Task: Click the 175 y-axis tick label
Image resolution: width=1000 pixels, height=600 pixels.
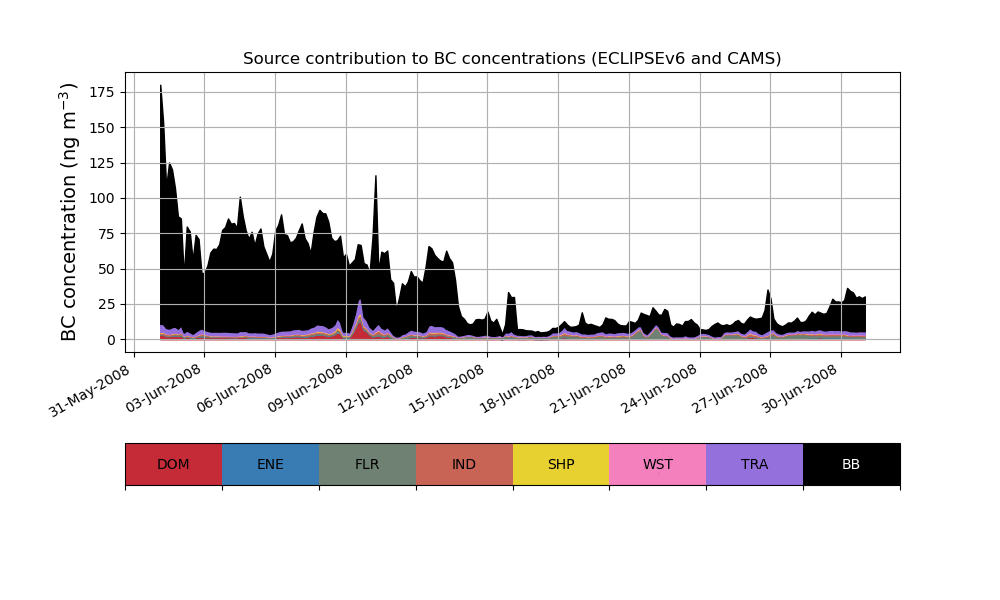Action: coord(102,92)
